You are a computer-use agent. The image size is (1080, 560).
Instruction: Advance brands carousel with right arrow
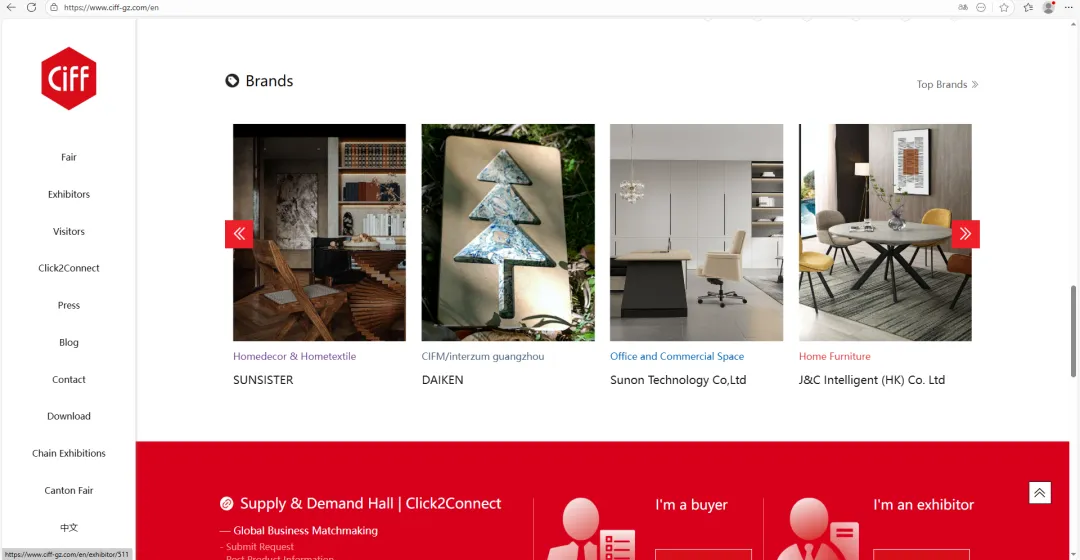[x=966, y=234]
